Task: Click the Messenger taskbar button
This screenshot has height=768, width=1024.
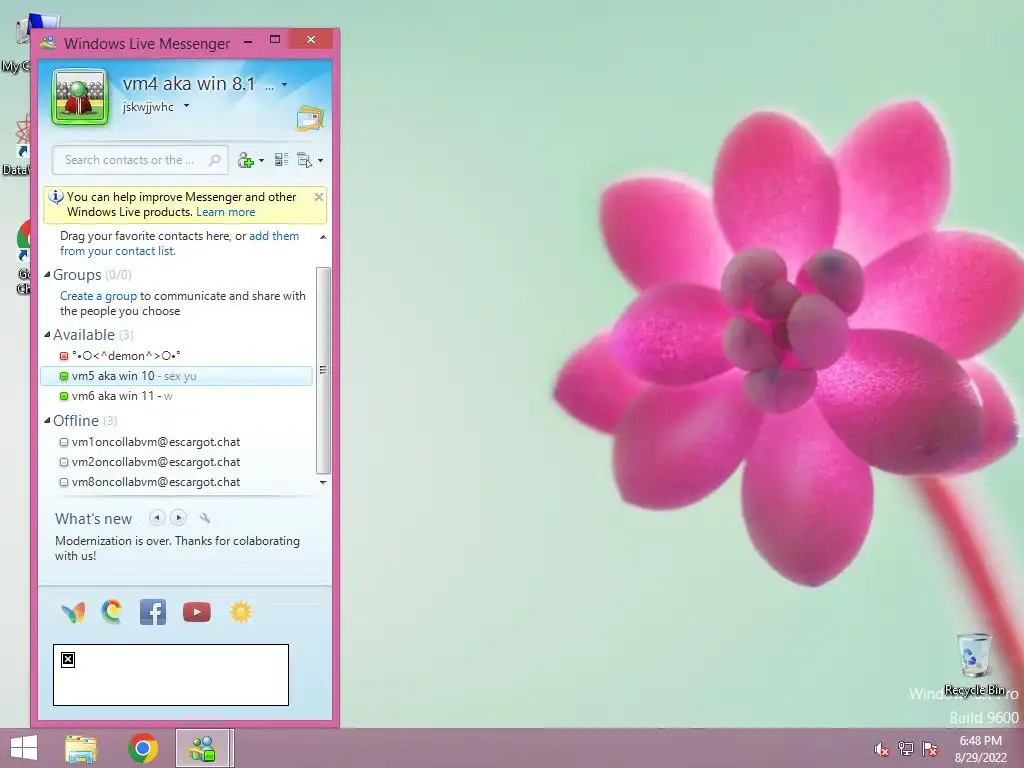Action: pos(202,748)
